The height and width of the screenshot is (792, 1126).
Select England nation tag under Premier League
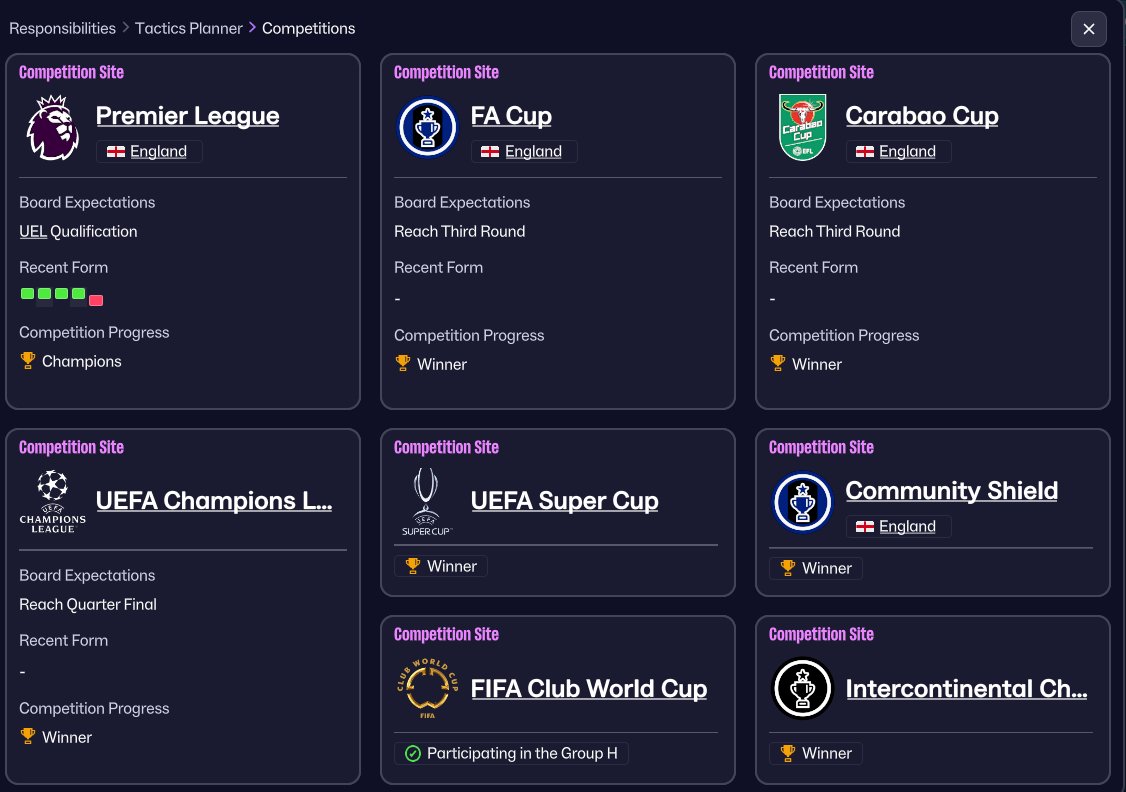coord(149,152)
